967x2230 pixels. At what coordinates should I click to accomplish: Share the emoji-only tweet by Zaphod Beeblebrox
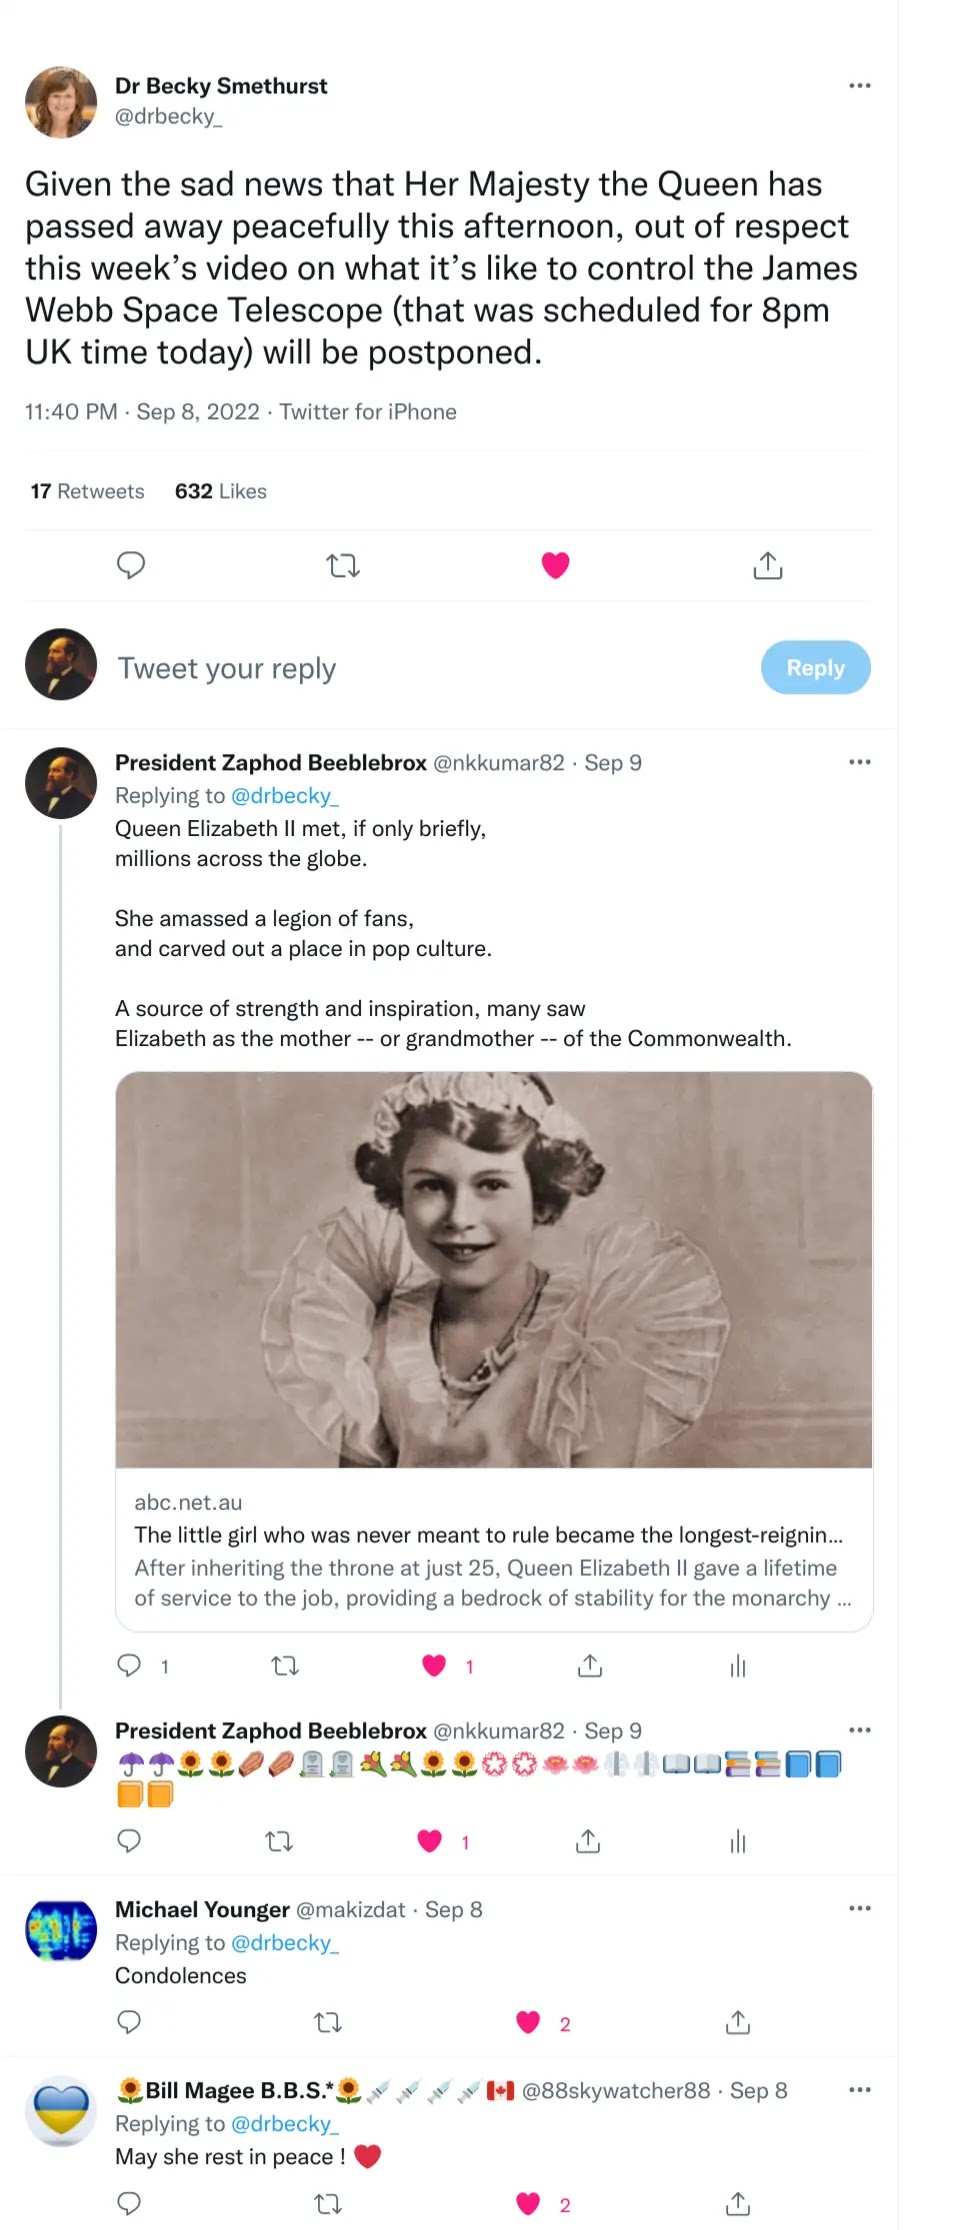point(588,1842)
